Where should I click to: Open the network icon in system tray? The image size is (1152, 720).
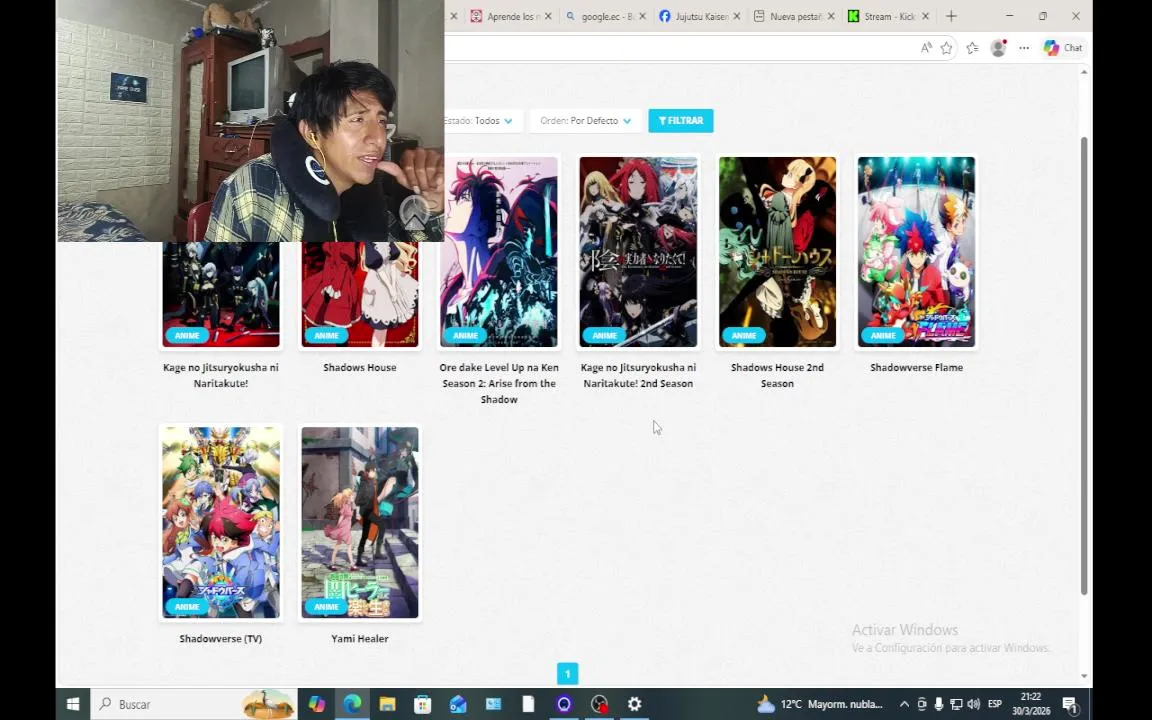[956, 704]
